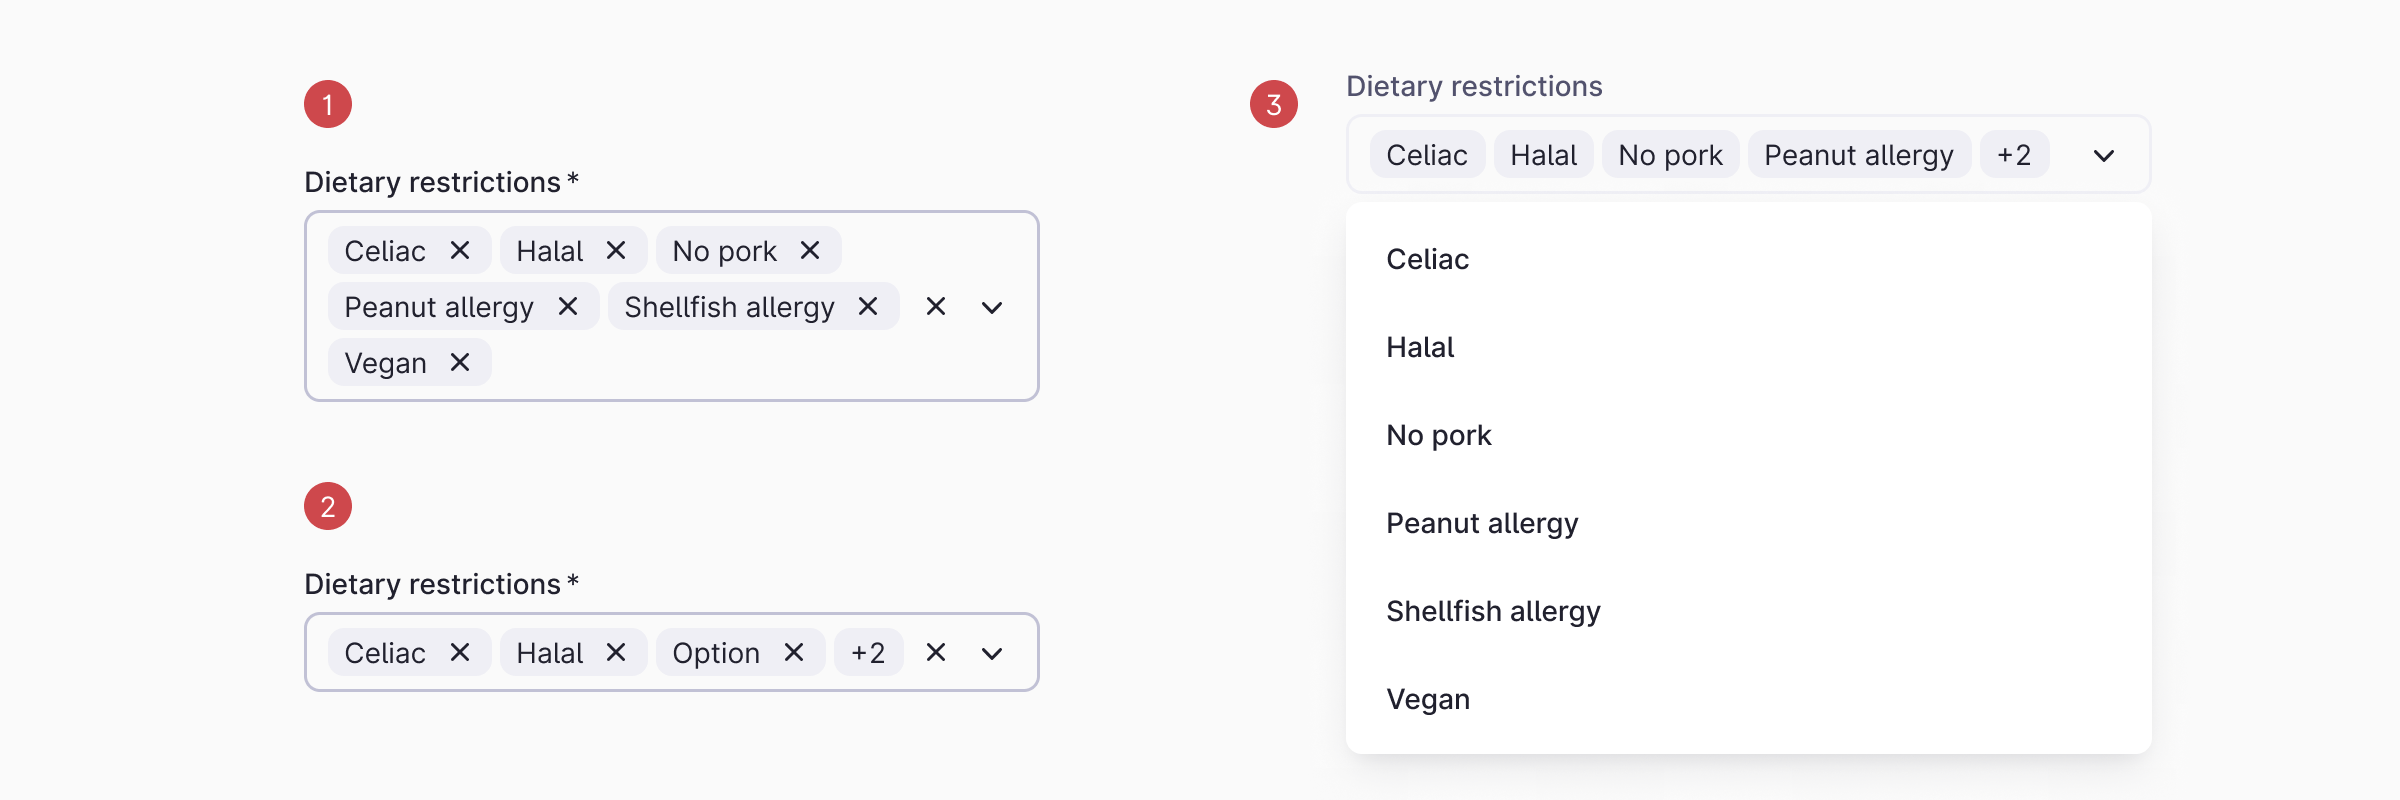Screen dimensions: 2400x800
Task: Select Celiac from the open options list
Action: coord(1428,259)
